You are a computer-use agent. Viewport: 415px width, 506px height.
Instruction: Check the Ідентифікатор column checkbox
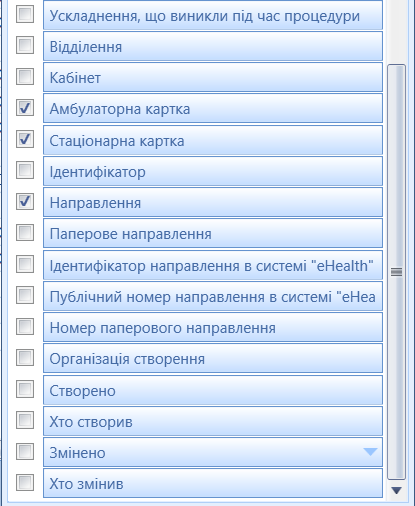pos(25,170)
